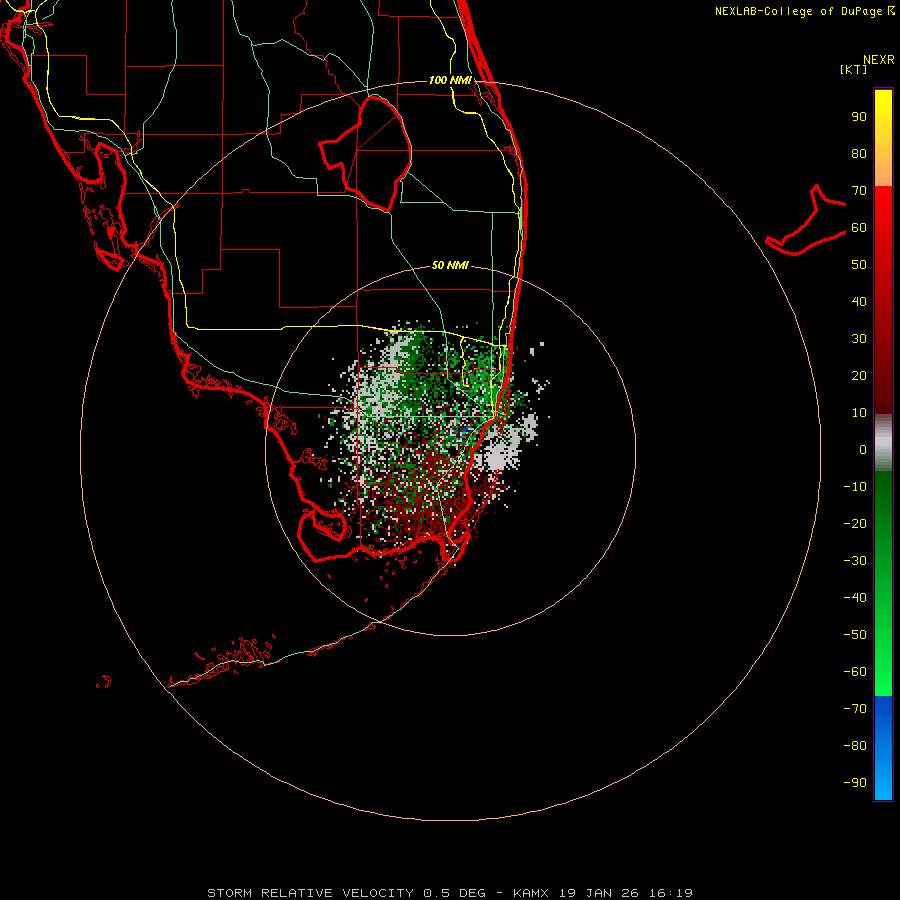This screenshot has height=900, width=900.
Task: Click the -50 value on the velocity scale
Action: [x=855, y=635]
